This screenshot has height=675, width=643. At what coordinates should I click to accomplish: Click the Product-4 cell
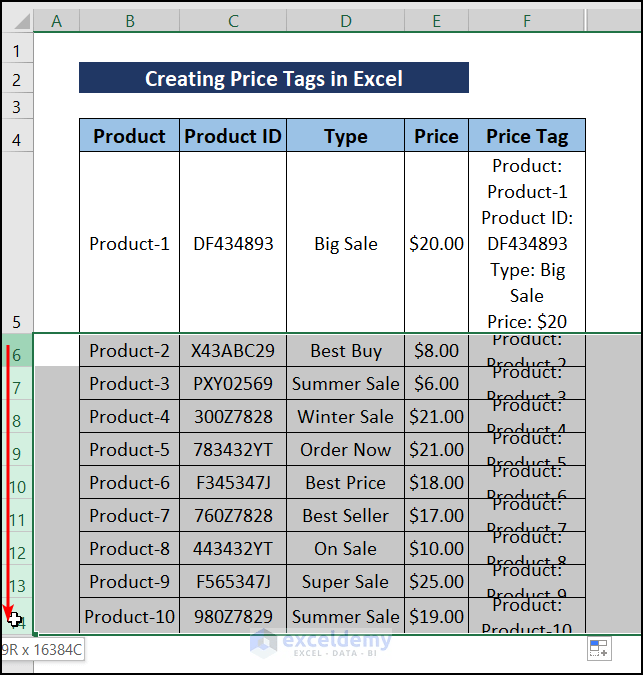130,416
